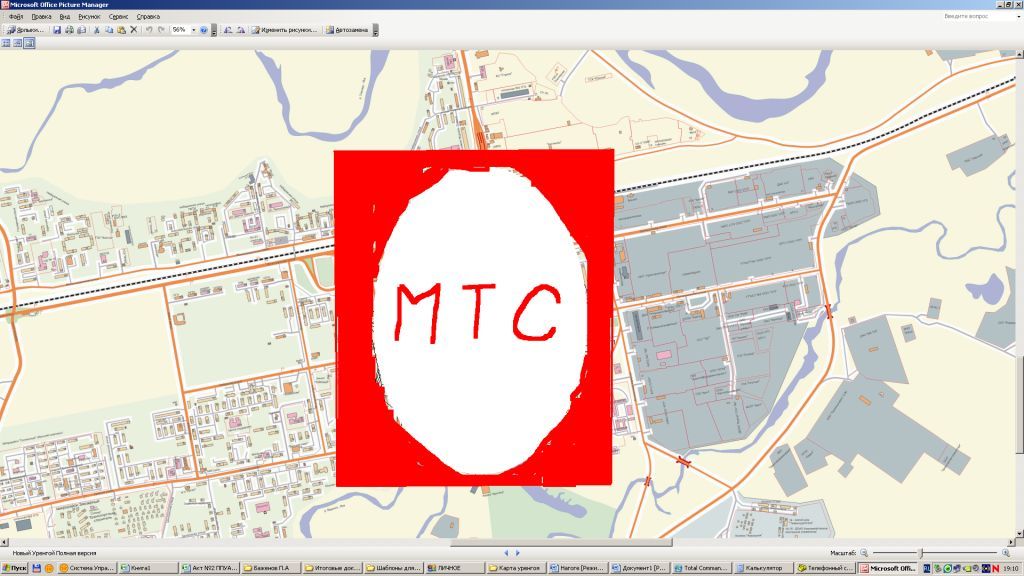
Task: Expand the zoom percentage dropdown arrow
Action: pos(193,30)
